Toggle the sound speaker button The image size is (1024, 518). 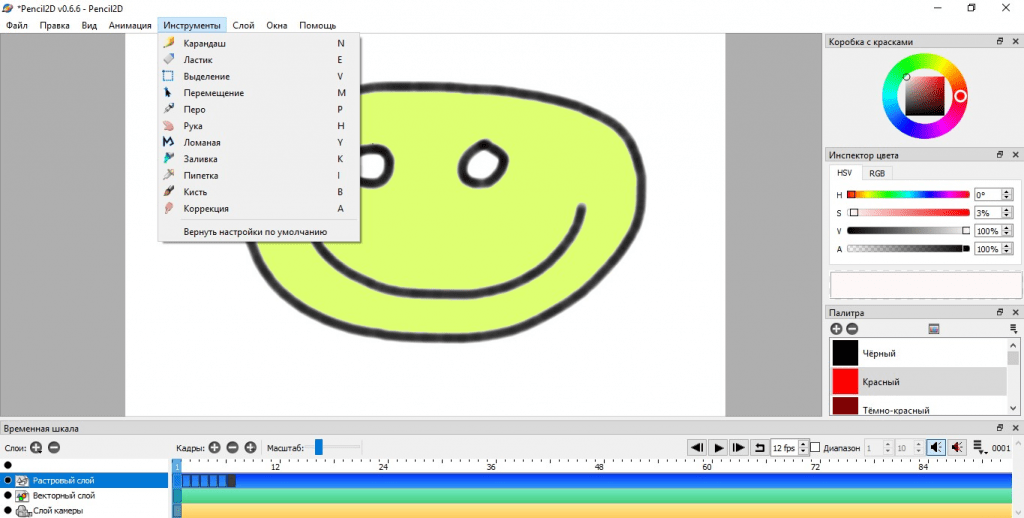click(936, 447)
